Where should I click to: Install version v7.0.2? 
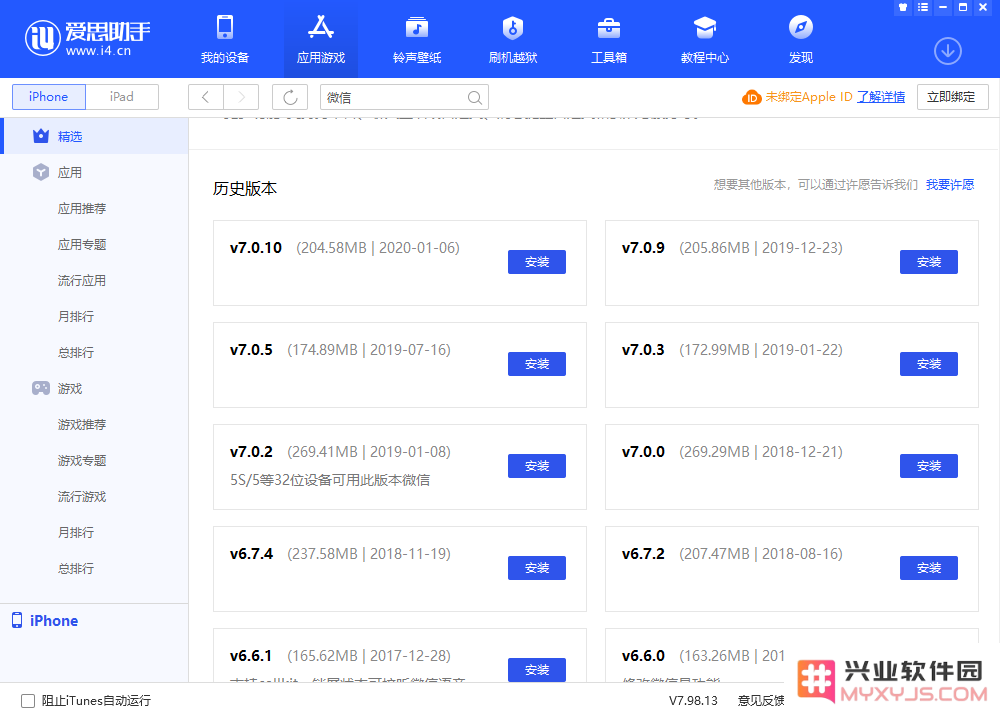[536, 466]
